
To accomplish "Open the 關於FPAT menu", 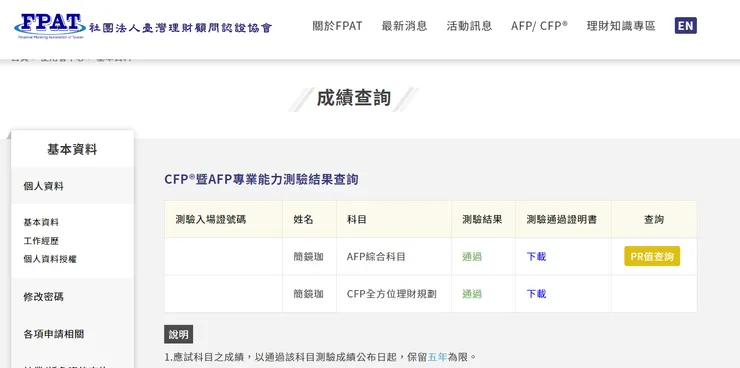I will [337, 26].
